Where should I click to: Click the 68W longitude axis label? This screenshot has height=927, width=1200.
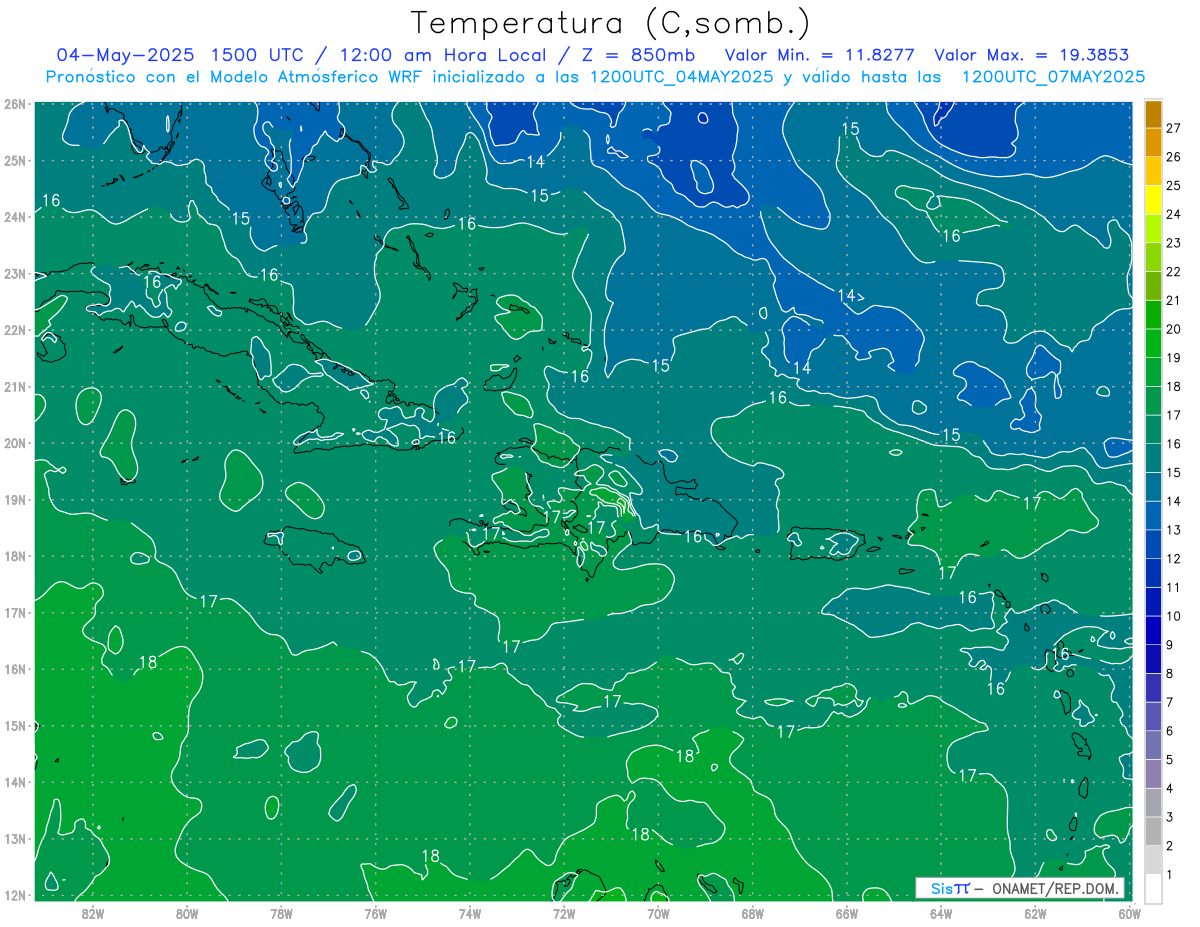[753, 912]
